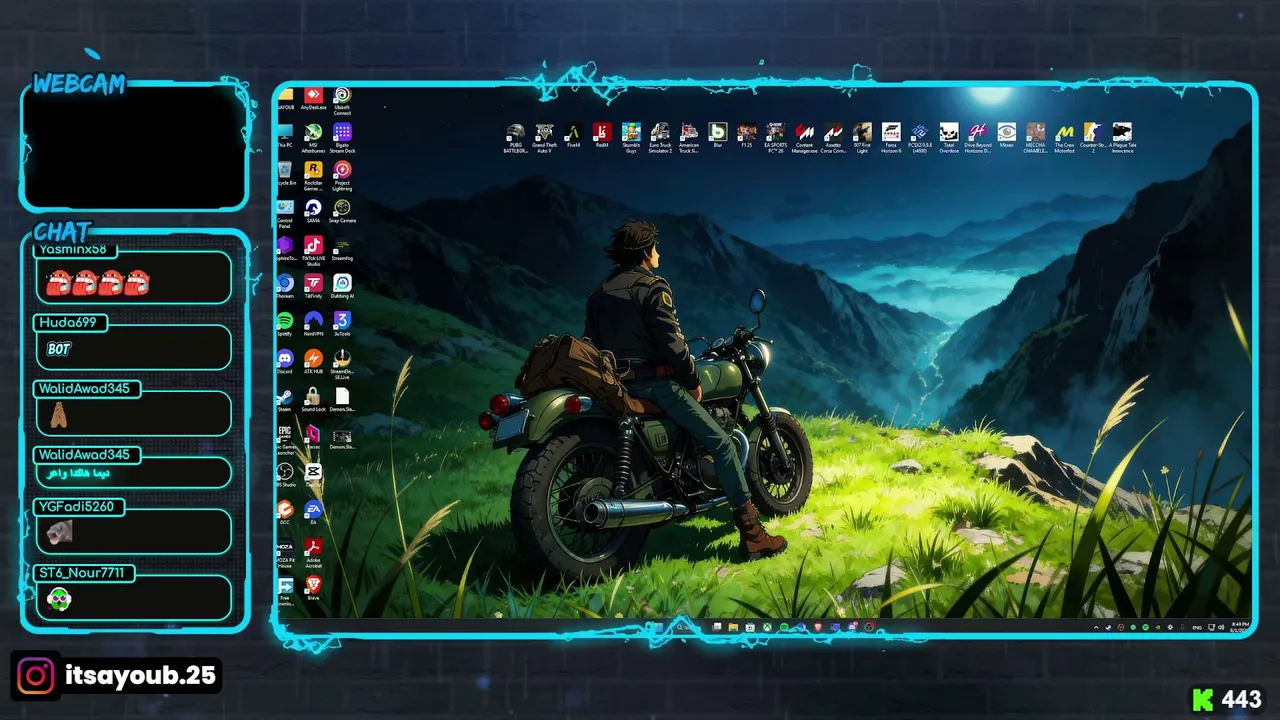1280x720 pixels.
Task: Open the TikFinity desktop icon
Action: point(313,287)
